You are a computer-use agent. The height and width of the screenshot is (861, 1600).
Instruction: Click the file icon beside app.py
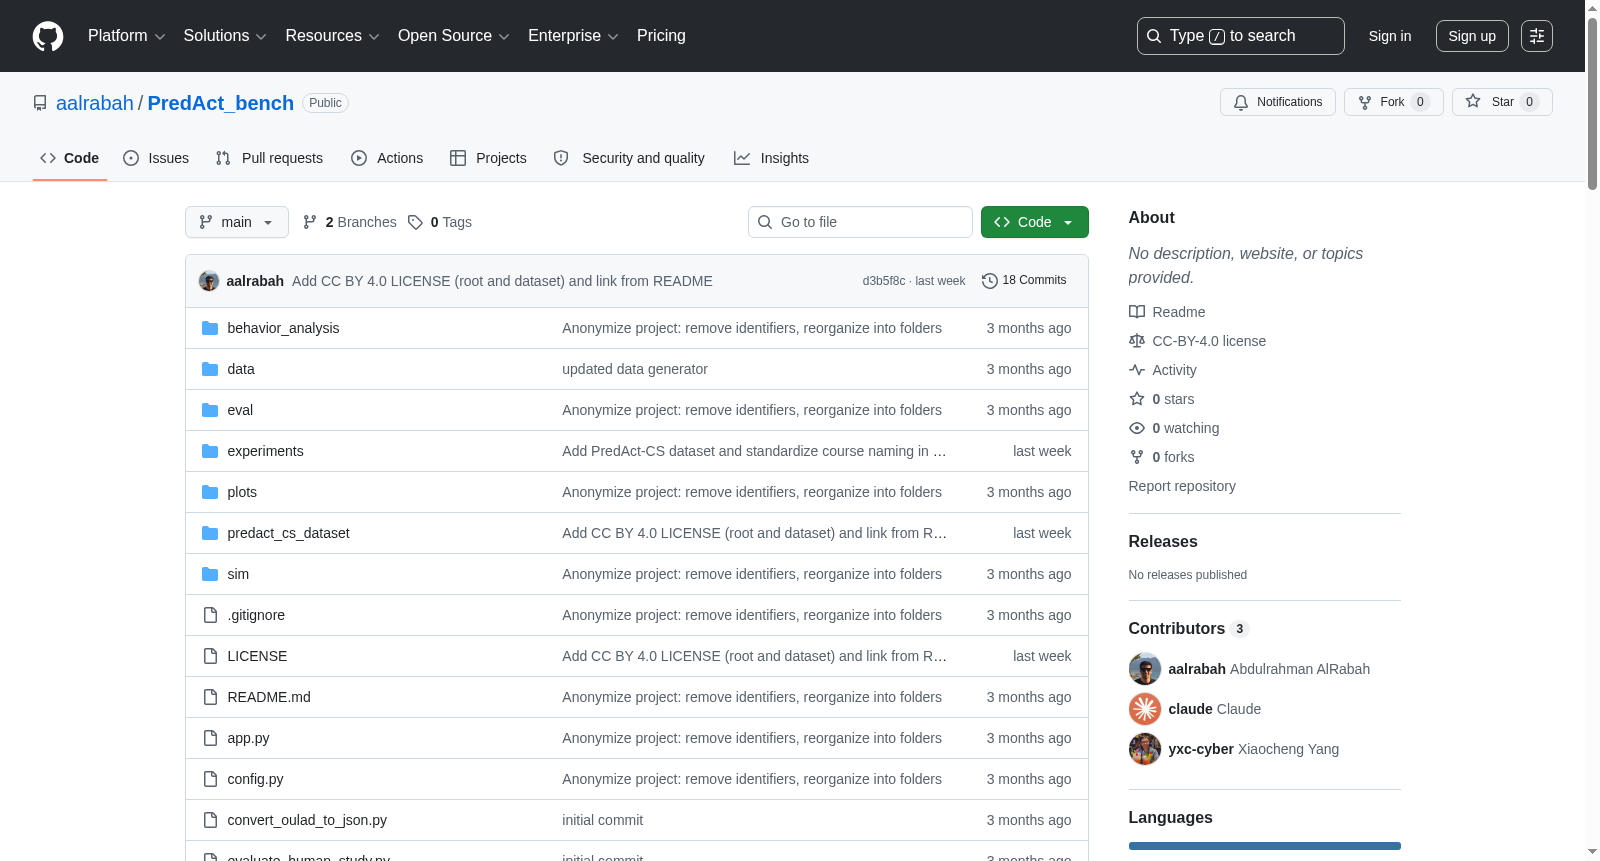pyautogui.click(x=210, y=738)
